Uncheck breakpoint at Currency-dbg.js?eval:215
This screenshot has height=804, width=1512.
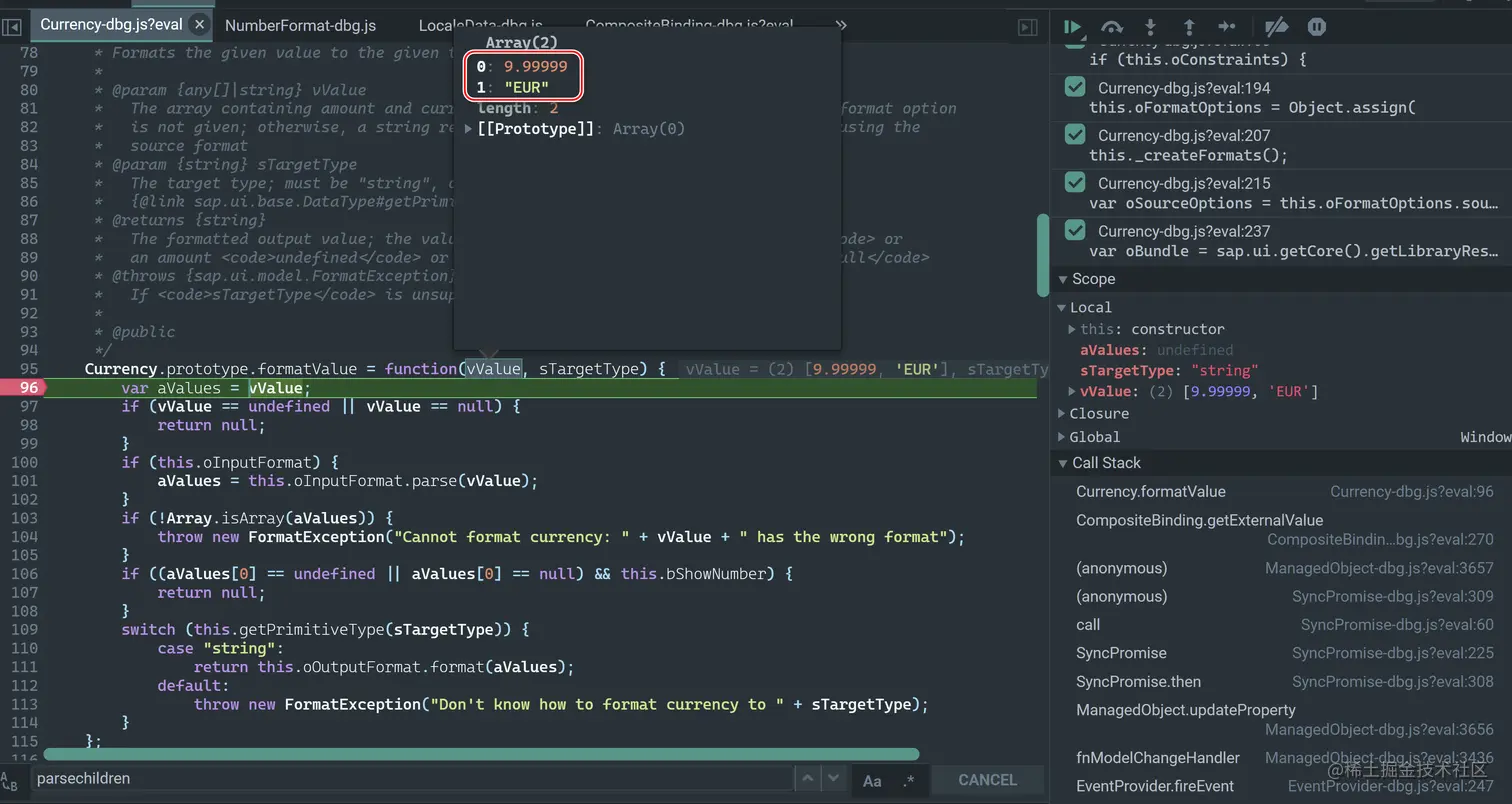coord(1075,182)
